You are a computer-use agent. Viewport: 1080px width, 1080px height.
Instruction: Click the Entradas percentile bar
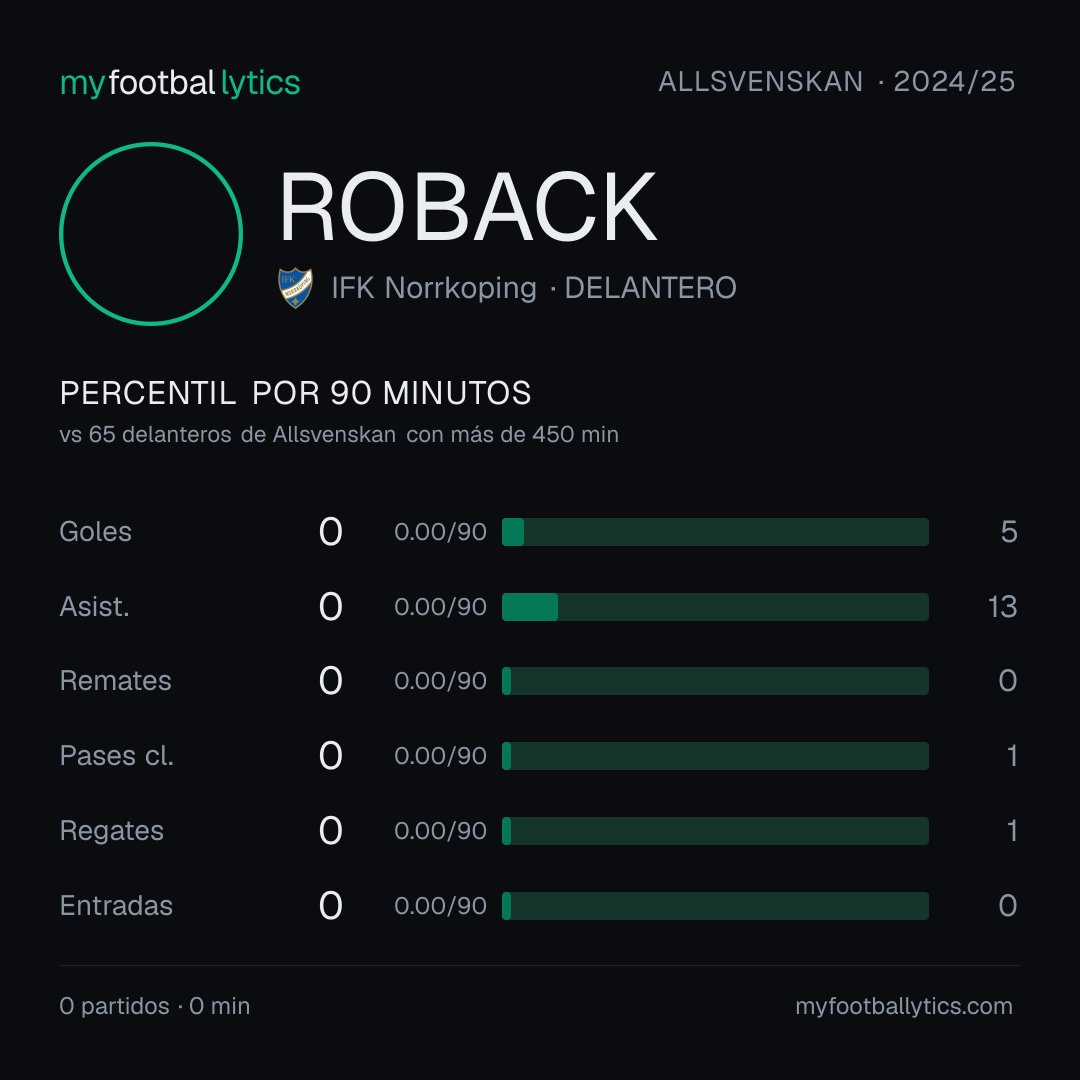(715, 906)
